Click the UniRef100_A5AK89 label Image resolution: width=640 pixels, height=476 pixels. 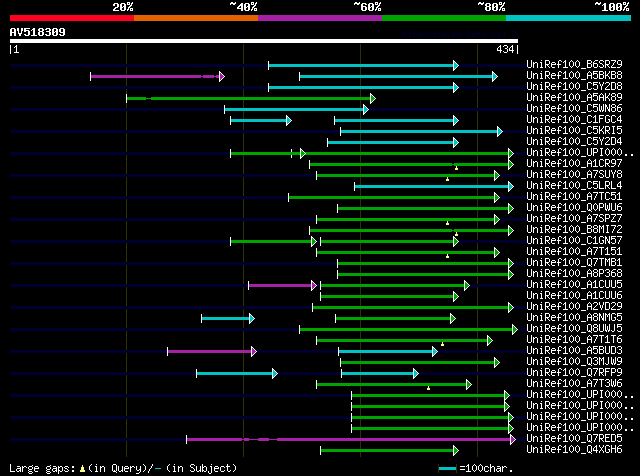coord(574,97)
